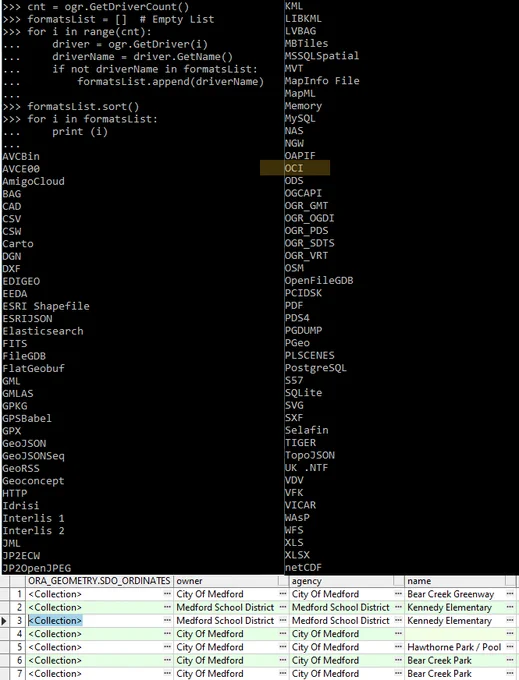This screenshot has height=680, width=519.
Task: Click the current-row arrow indicator on row 3
Action: click(x=4, y=621)
